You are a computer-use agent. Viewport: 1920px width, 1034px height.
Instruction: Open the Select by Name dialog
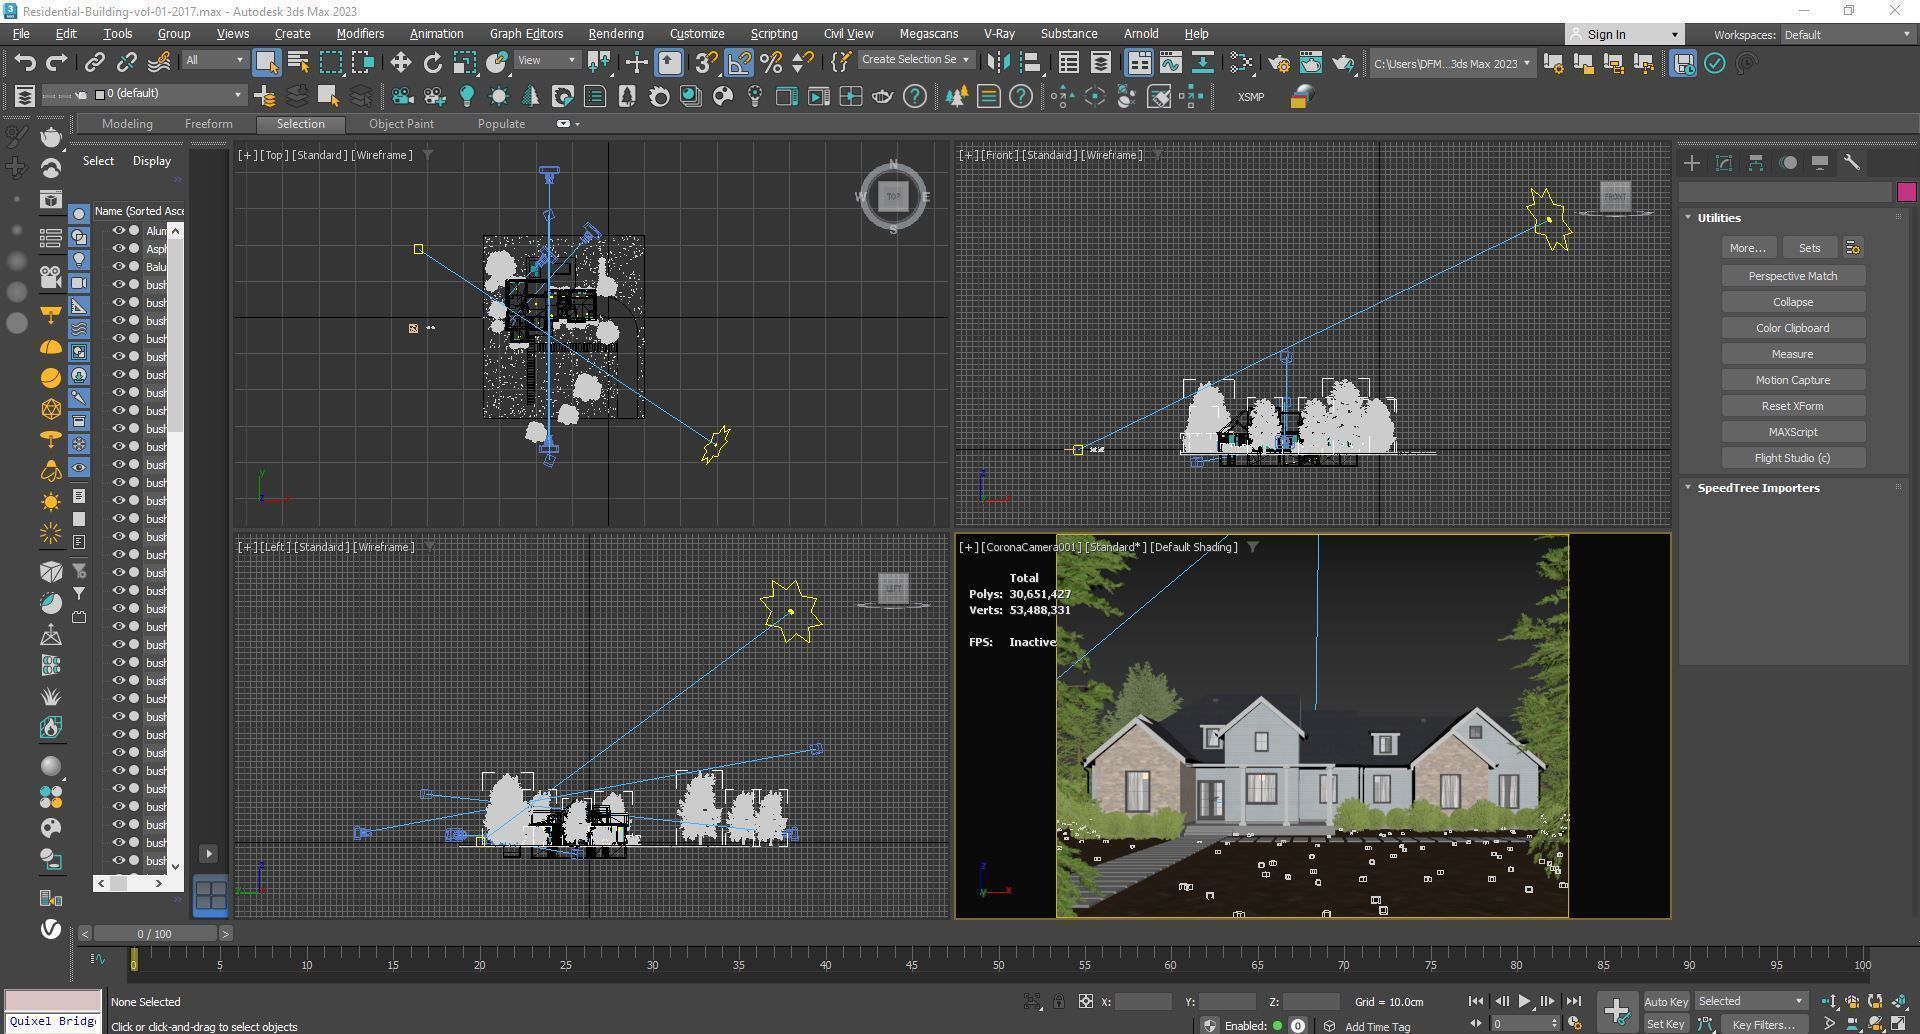coord(298,63)
